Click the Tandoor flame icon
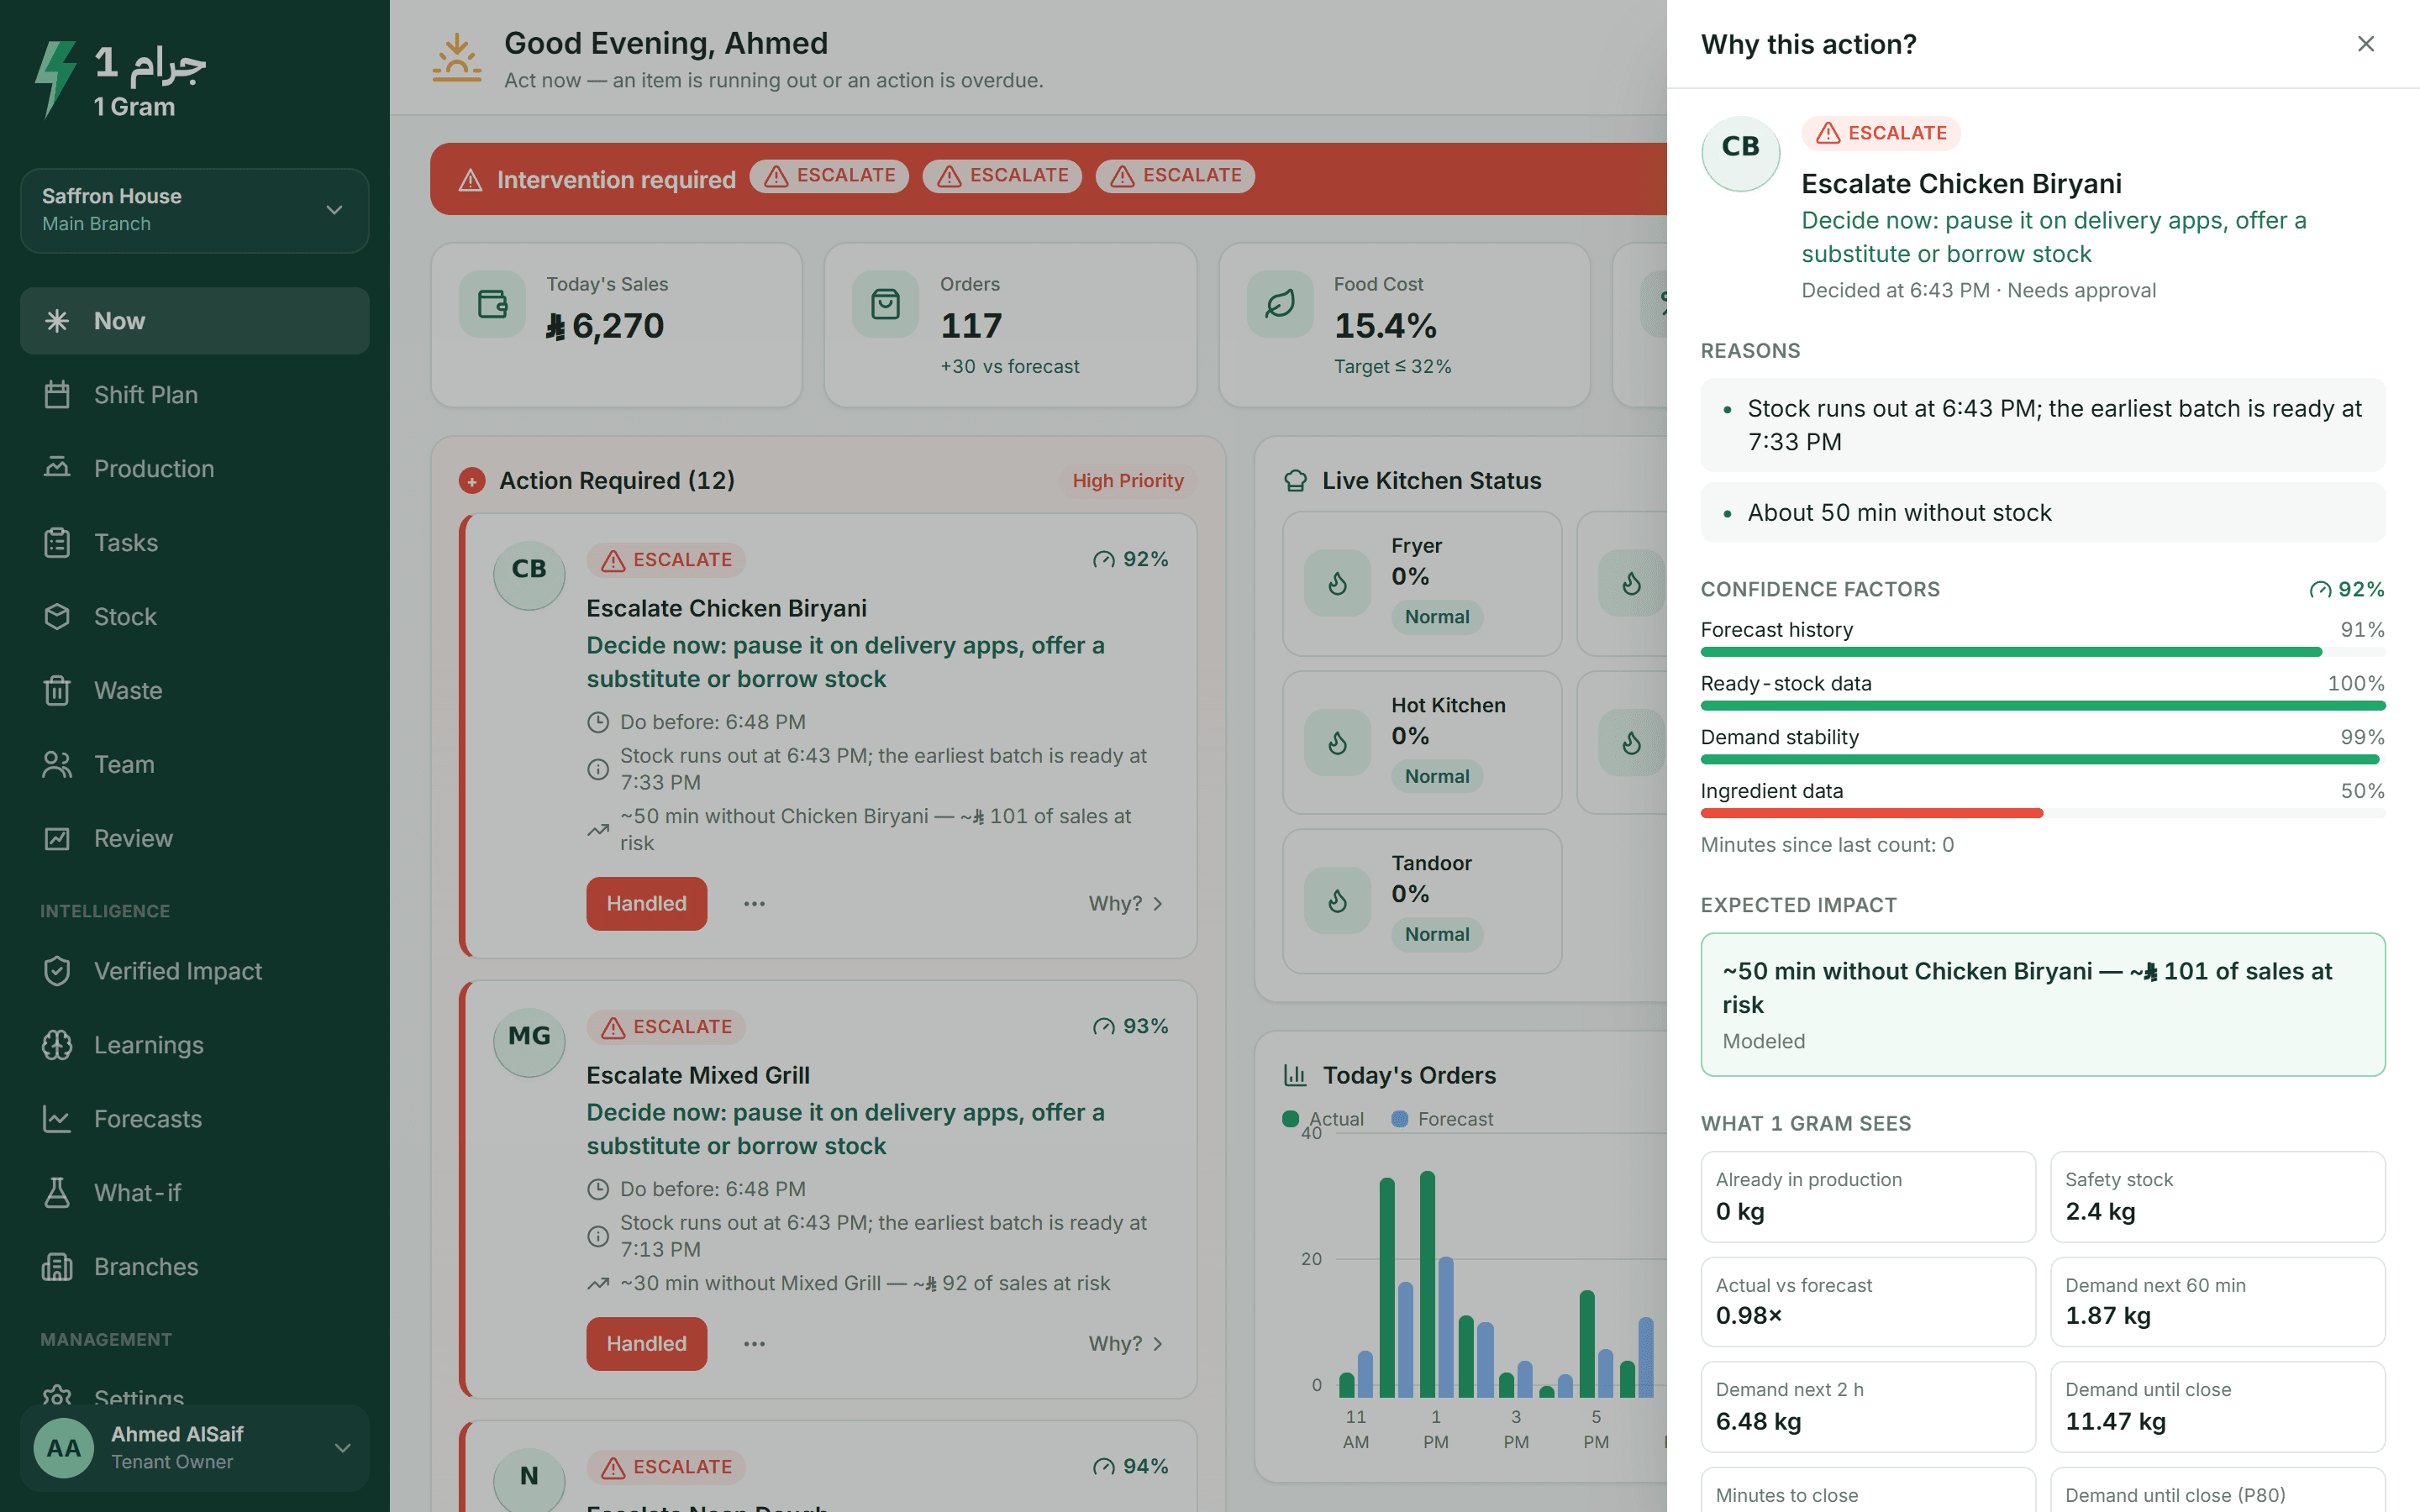2420x1512 pixels. [1337, 901]
